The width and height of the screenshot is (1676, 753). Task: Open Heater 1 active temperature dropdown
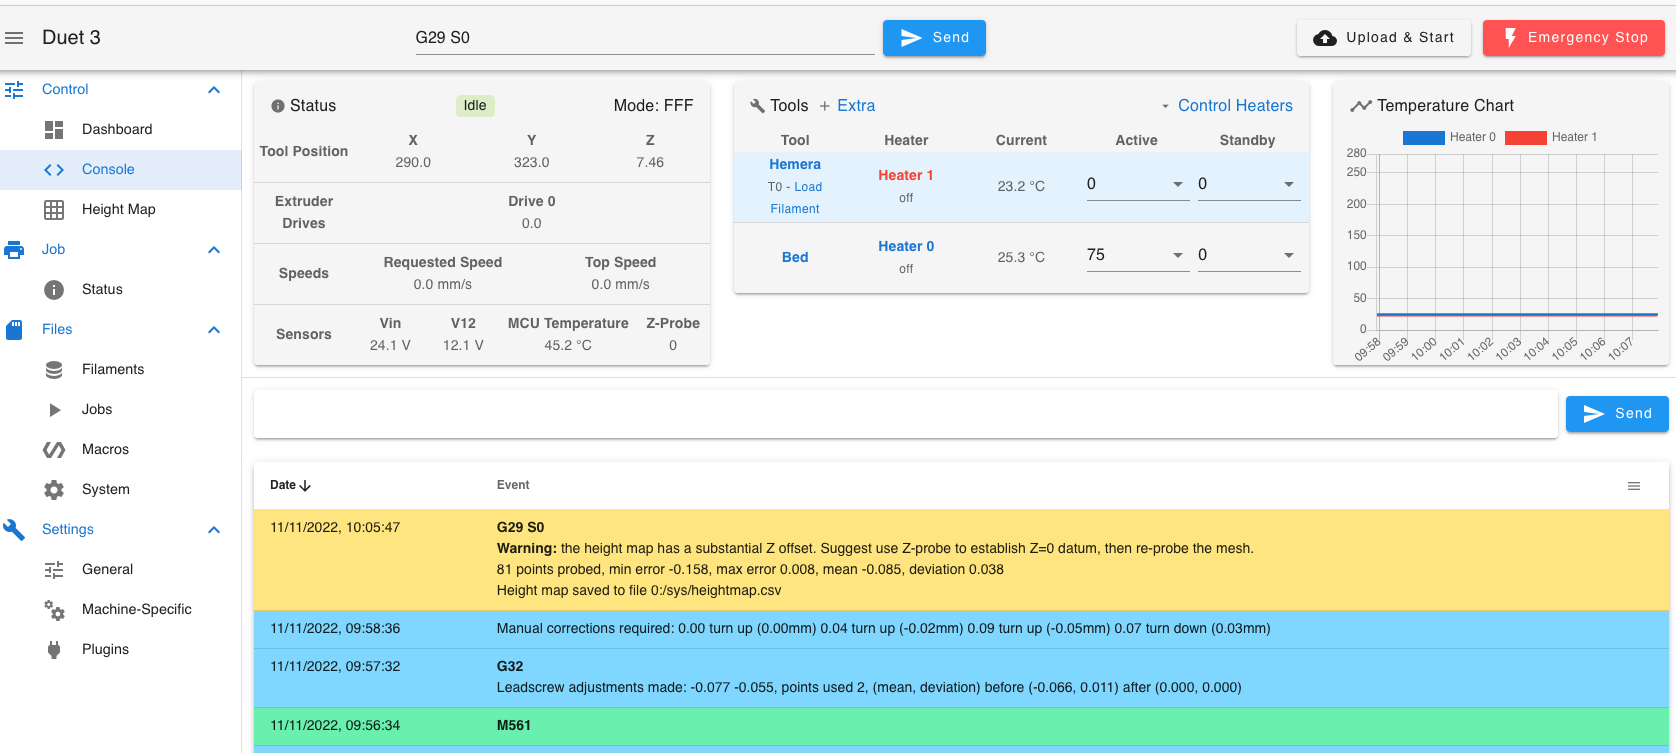pyautogui.click(x=1178, y=184)
